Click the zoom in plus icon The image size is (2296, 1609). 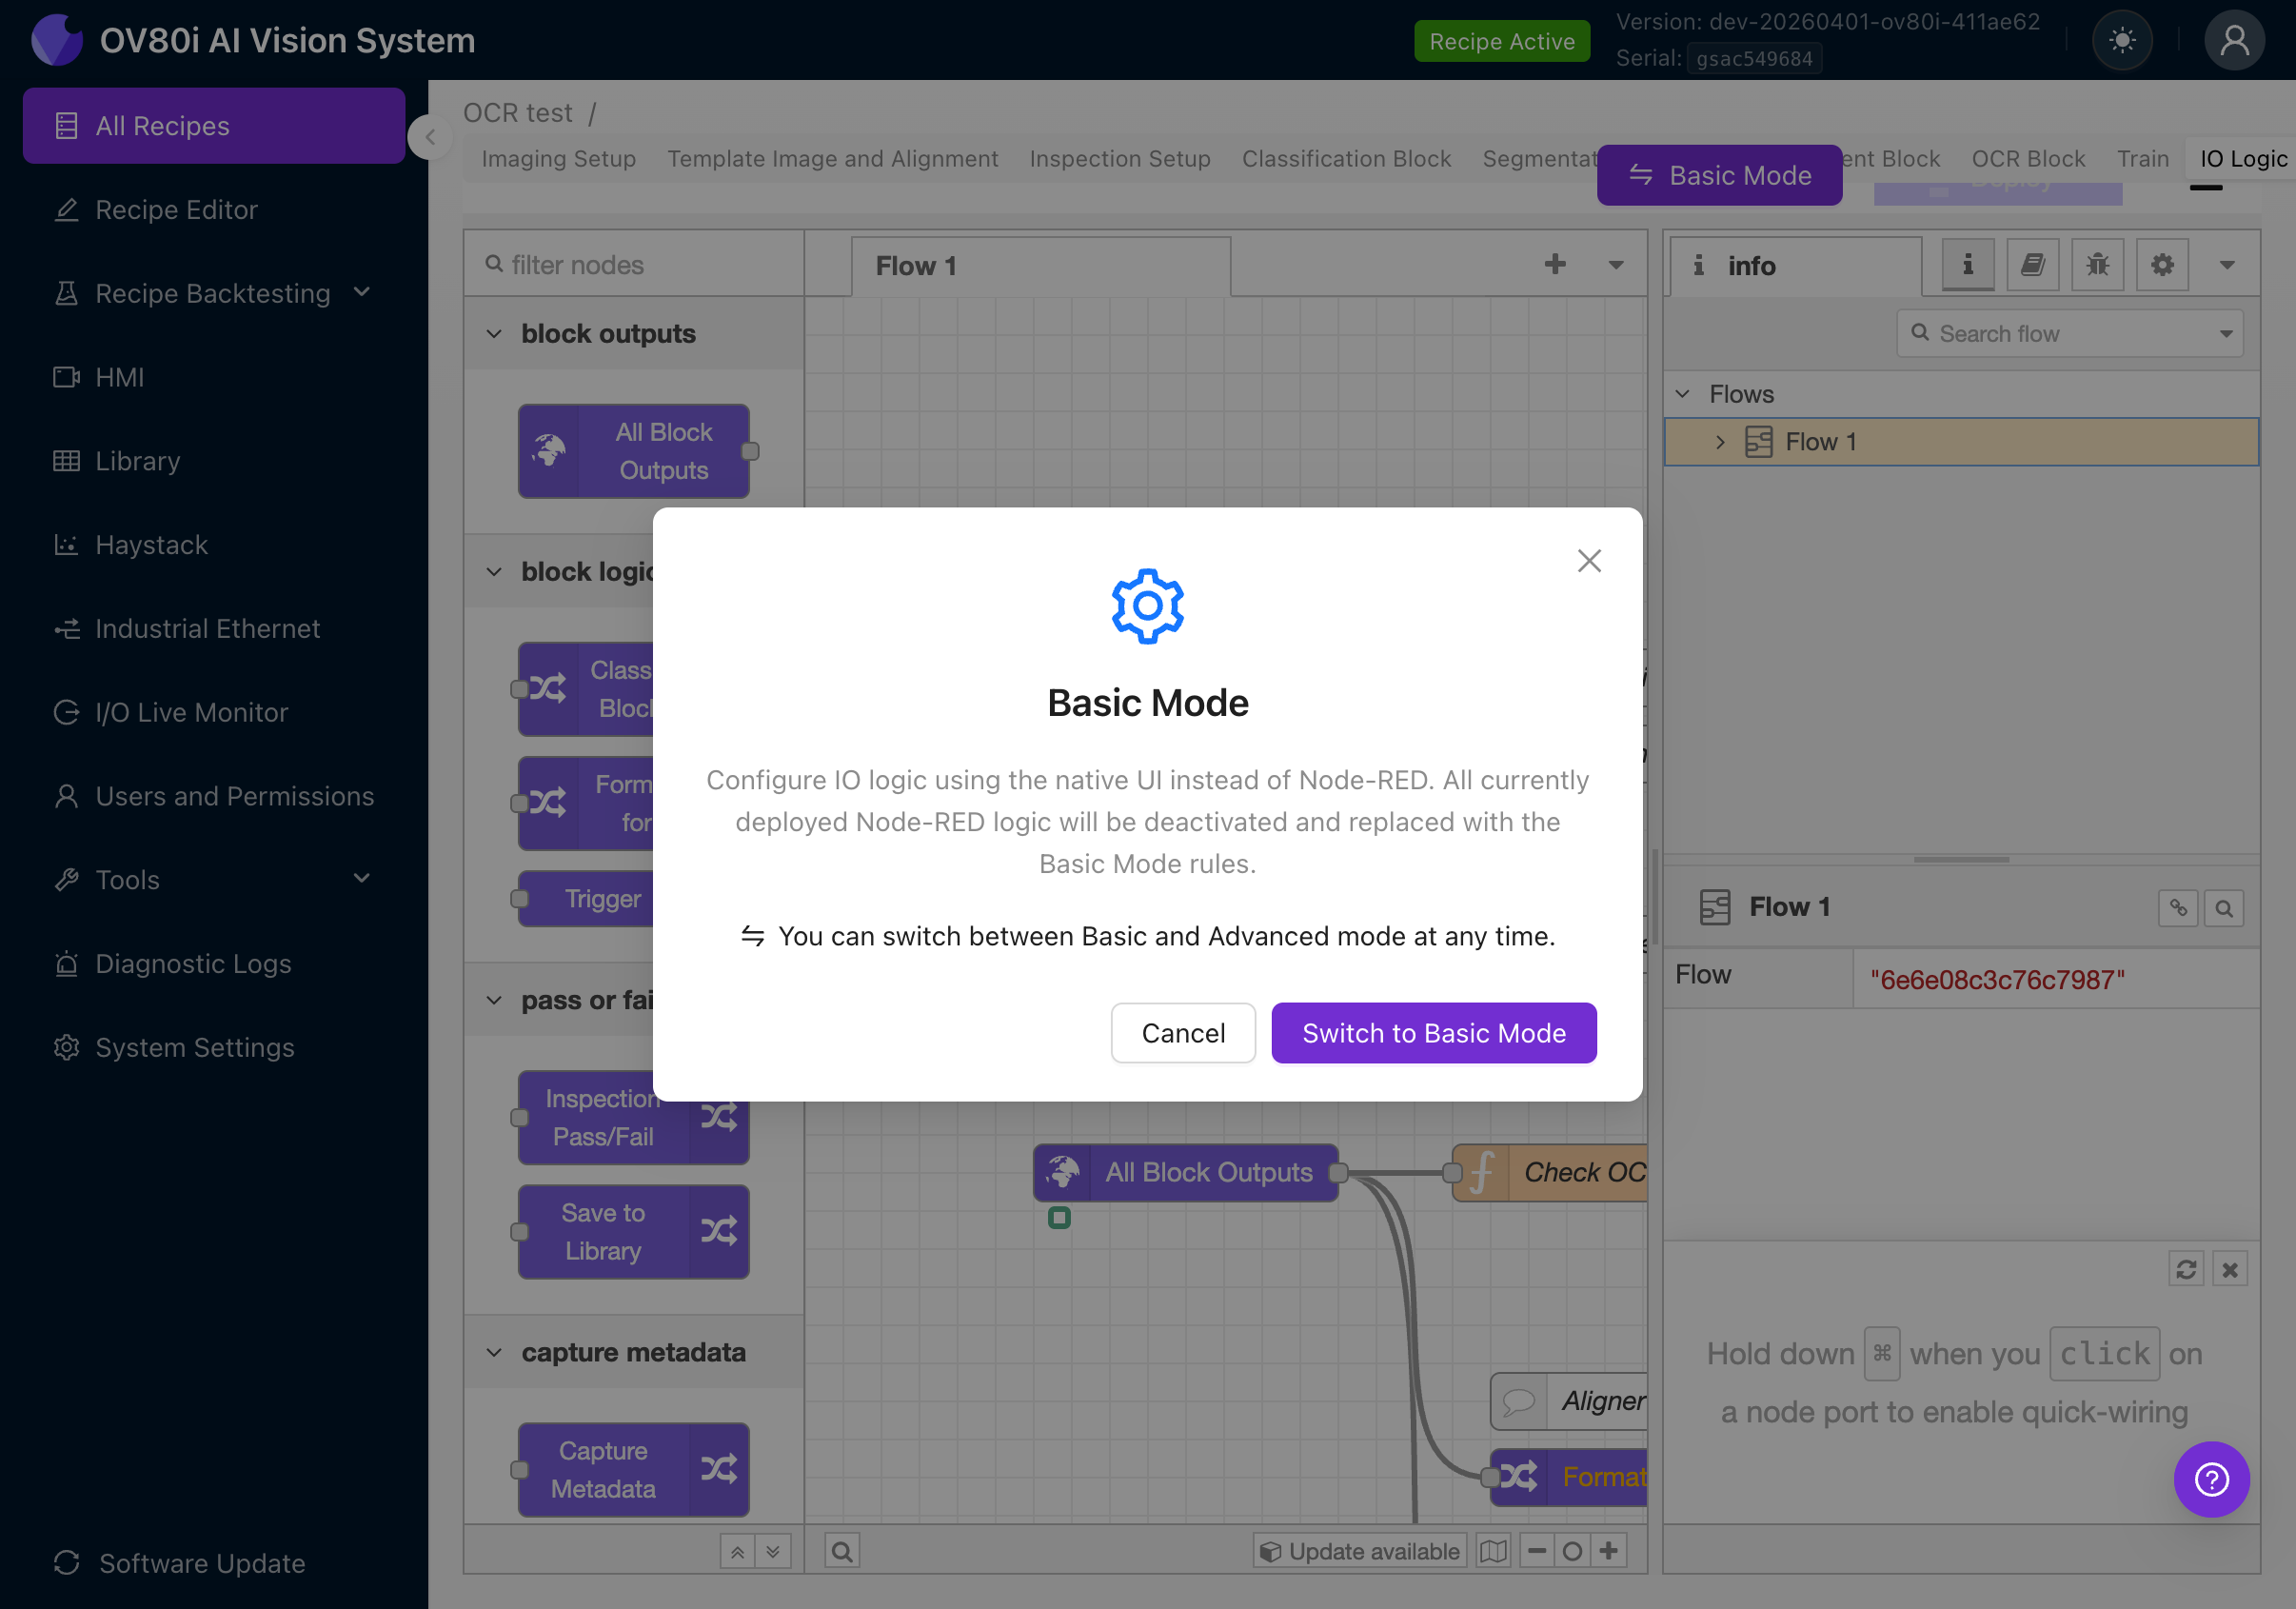(x=1609, y=1551)
